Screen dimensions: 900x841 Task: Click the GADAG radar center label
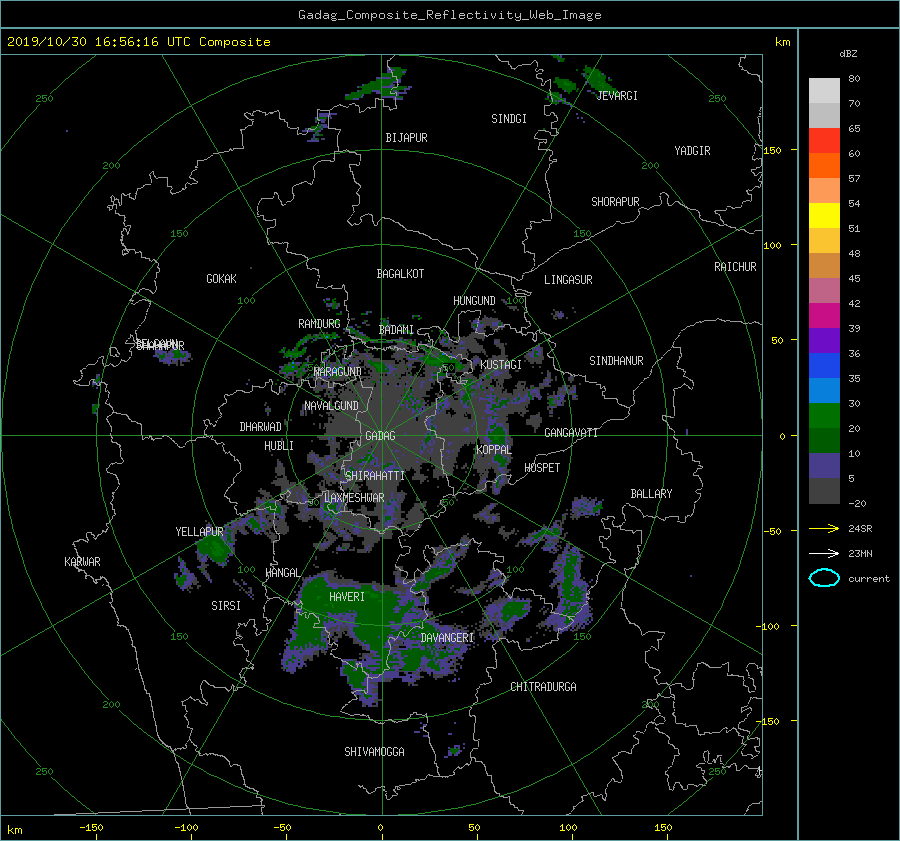pos(381,436)
